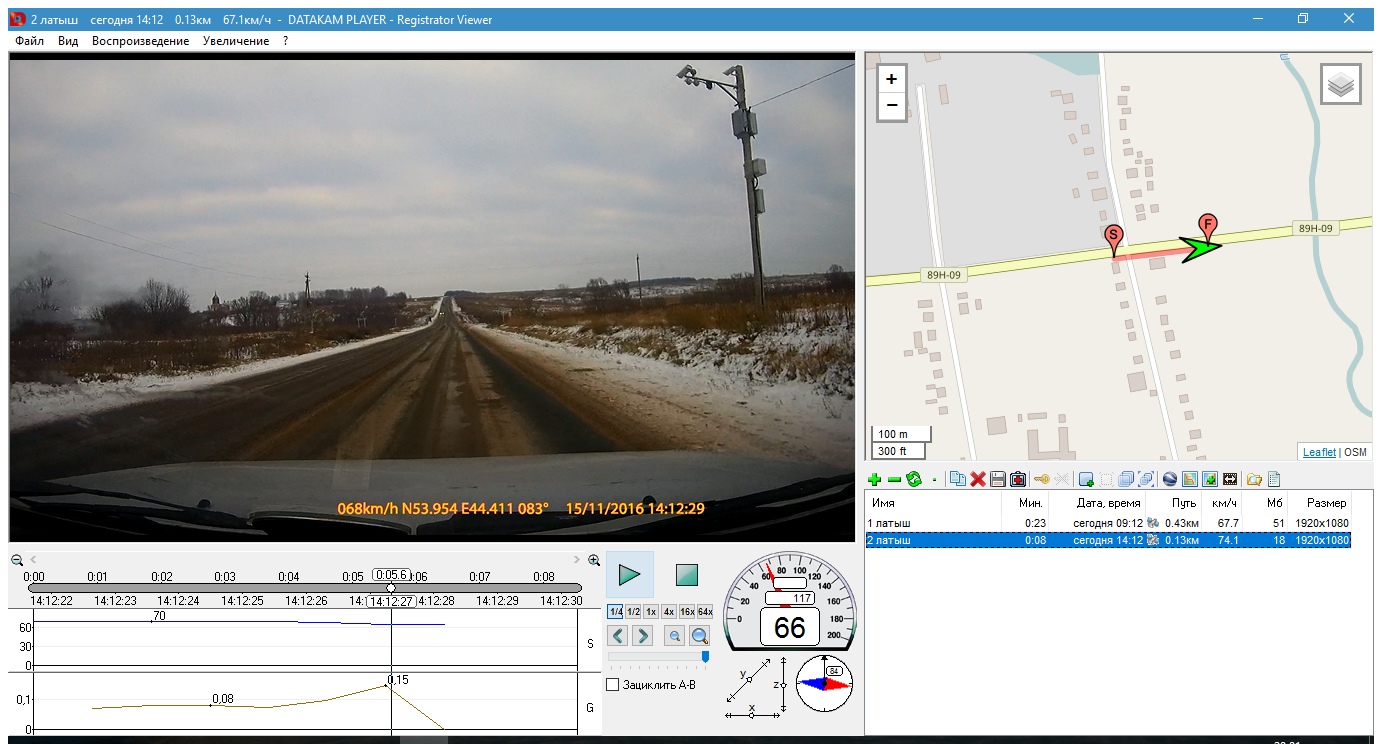The width and height of the screenshot is (1382, 744).
Task: Click the green plus add-file icon
Action: pyautogui.click(x=875, y=480)
